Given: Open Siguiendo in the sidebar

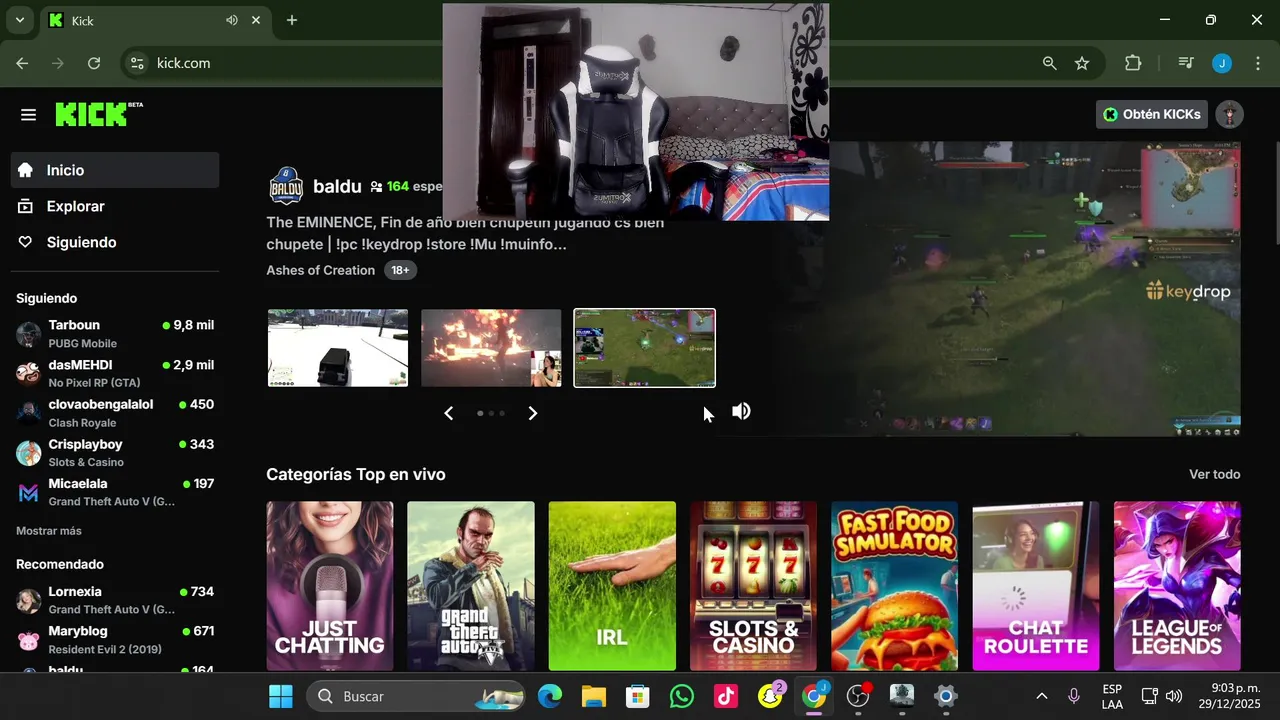Looking at the screenshot, I should tap(115, 242).
